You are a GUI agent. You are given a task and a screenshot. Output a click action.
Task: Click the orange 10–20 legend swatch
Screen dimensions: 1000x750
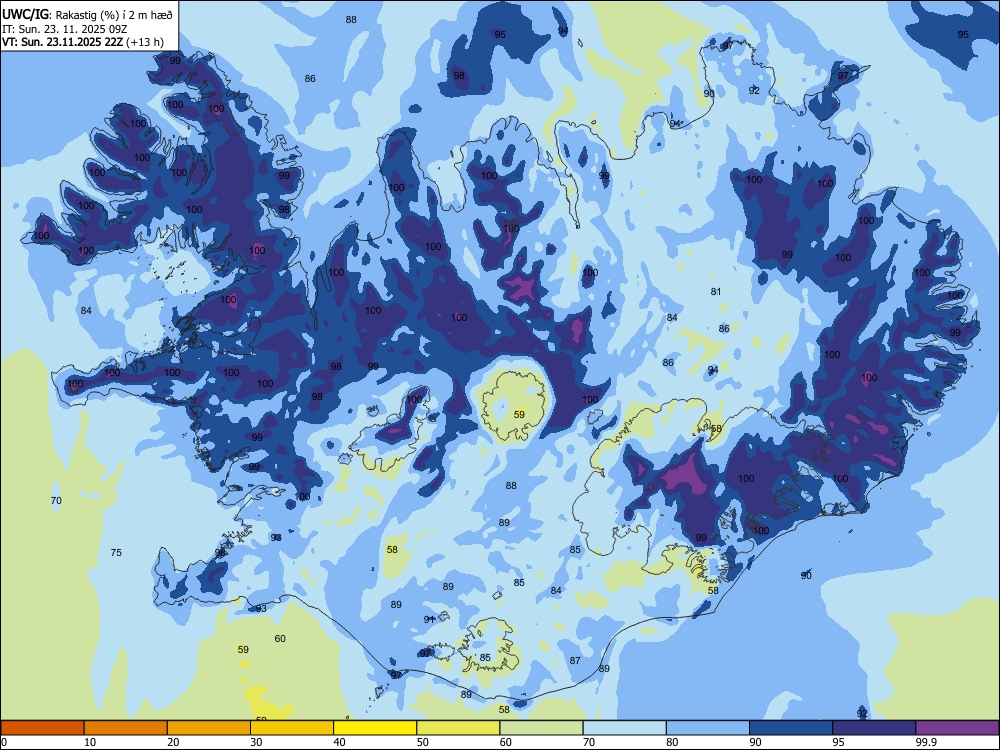click(126, 728)
